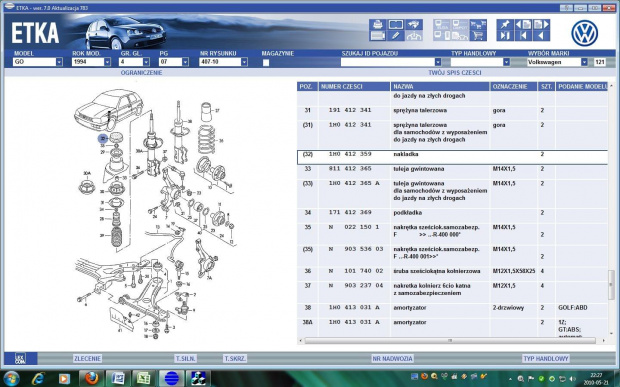Click the TWÓJ SPIS CZESCI tab label
Screen dimensions: 620x387
pos(455,73)
